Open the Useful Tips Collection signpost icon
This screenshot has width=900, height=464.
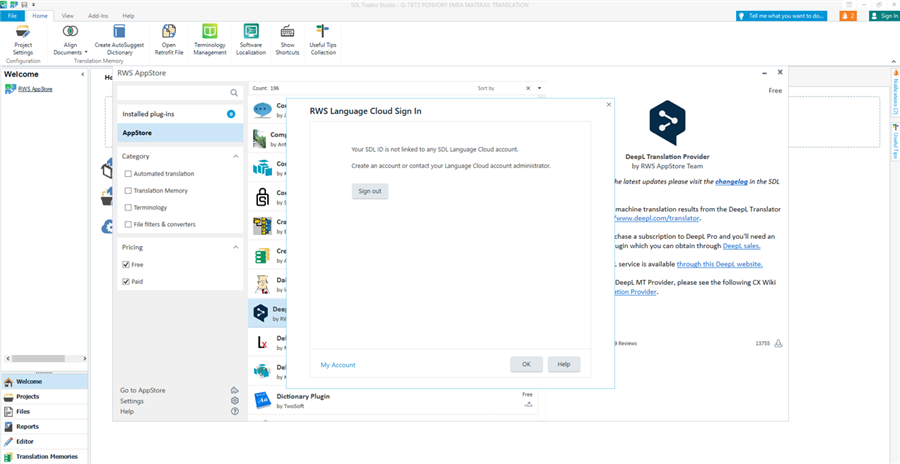tap(323, 32)
